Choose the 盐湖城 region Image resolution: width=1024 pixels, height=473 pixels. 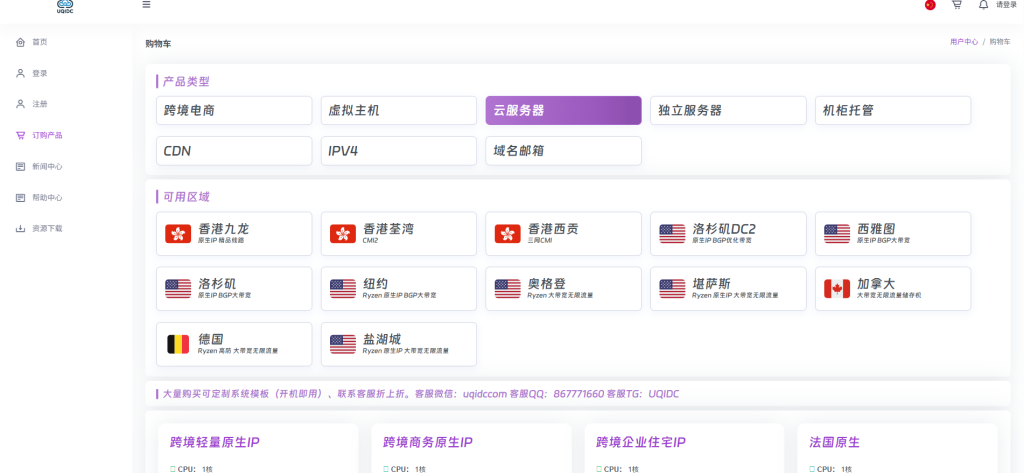(x=399, y=344)
